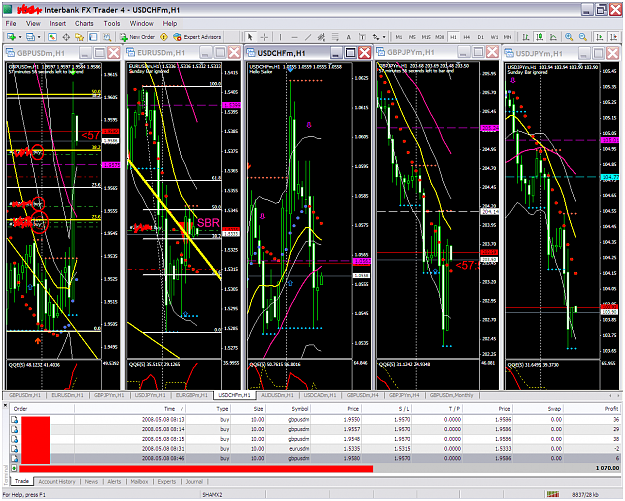625x501 pixels.
Task: Switch chart to M30 timeframe
Action: click(x=440, y=37)
